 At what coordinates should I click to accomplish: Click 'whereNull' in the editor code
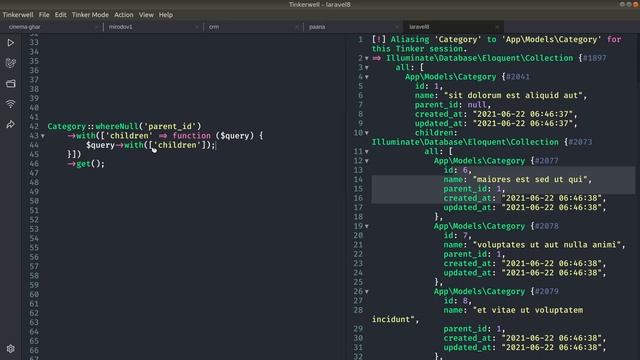117,126
